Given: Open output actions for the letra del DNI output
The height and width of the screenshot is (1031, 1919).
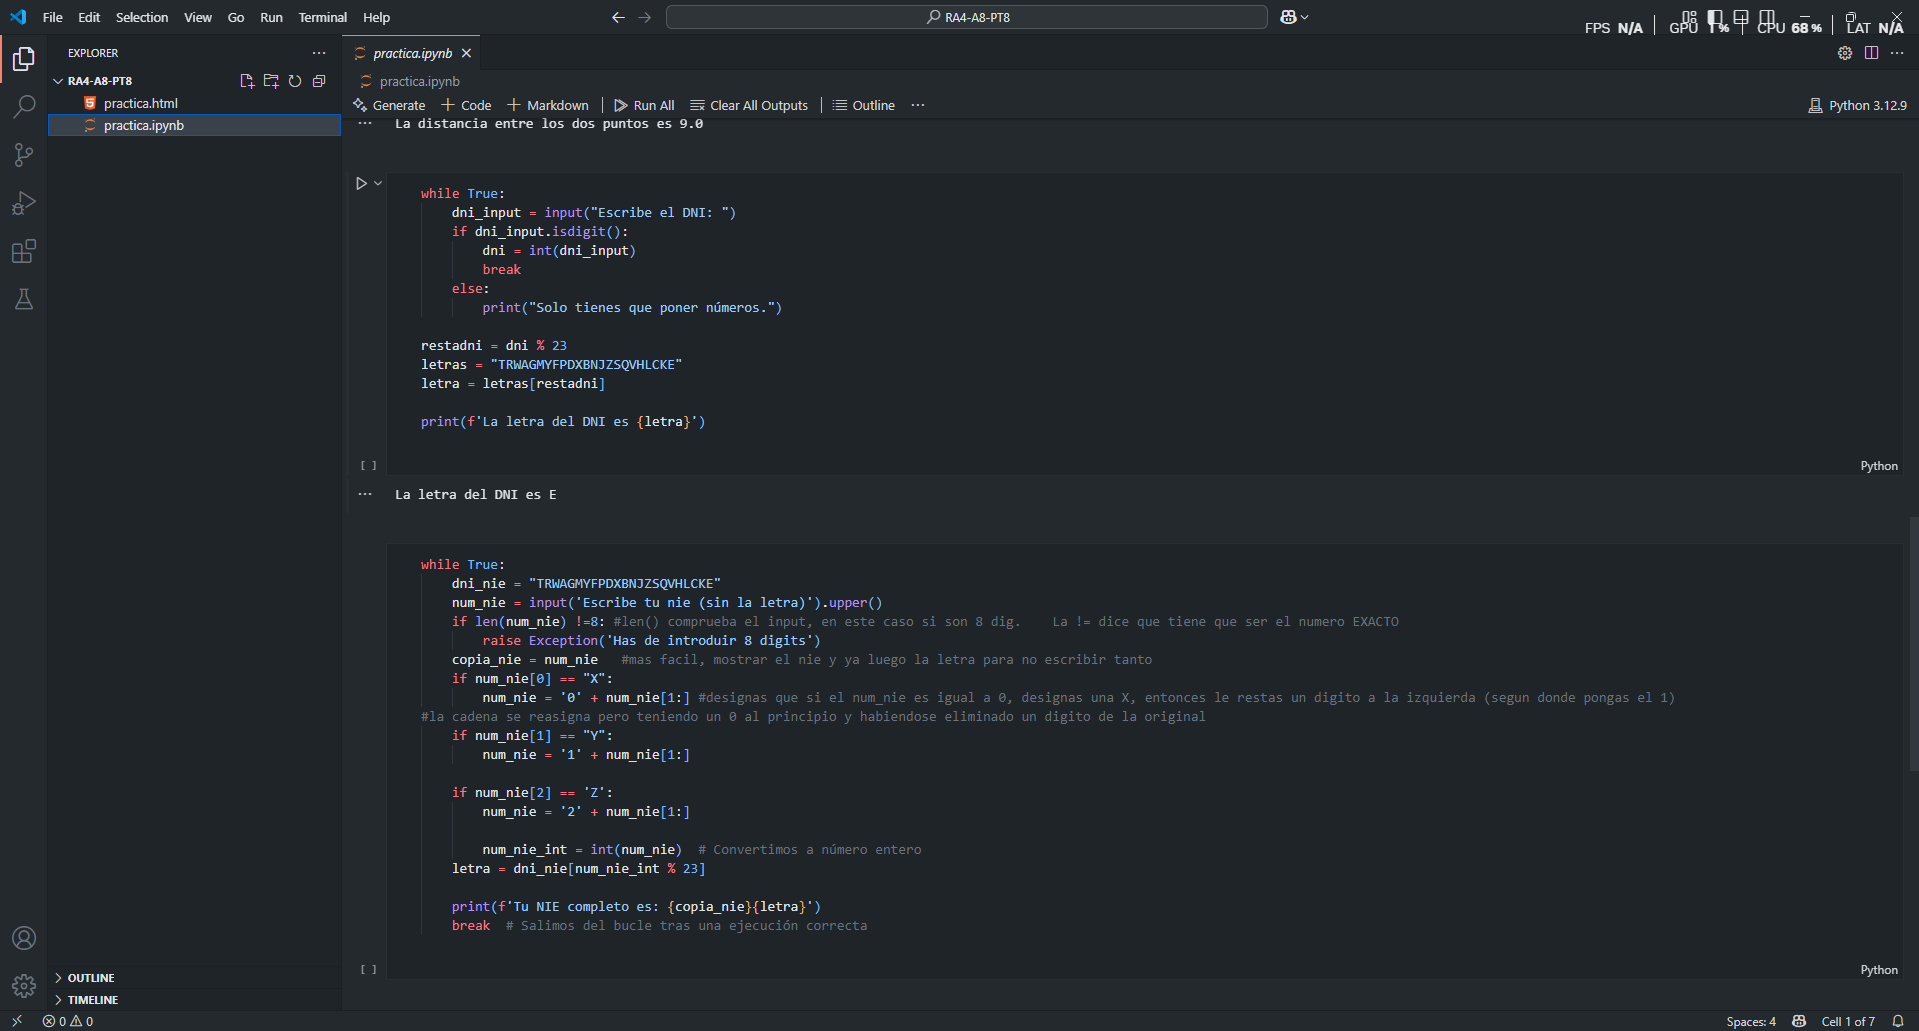Looking at the screenshot, I should 365,494.
